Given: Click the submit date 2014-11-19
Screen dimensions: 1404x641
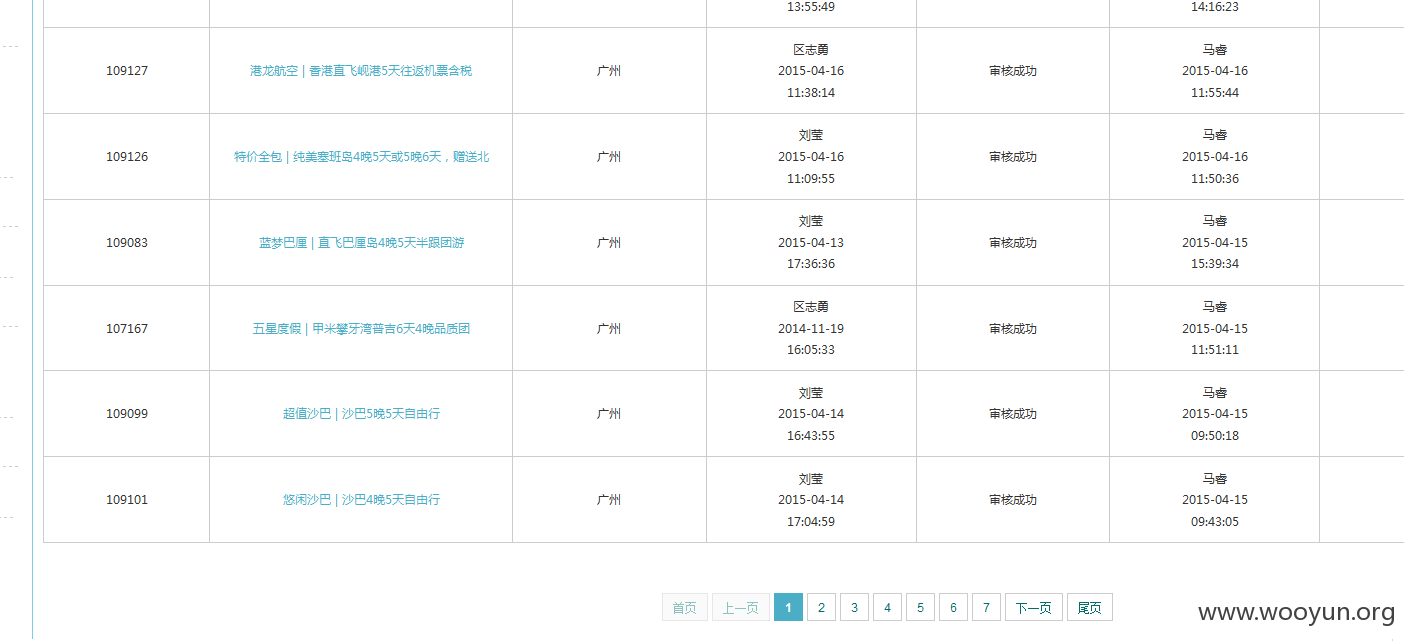Looking at the screenshot, I should (x=811, y=329).
